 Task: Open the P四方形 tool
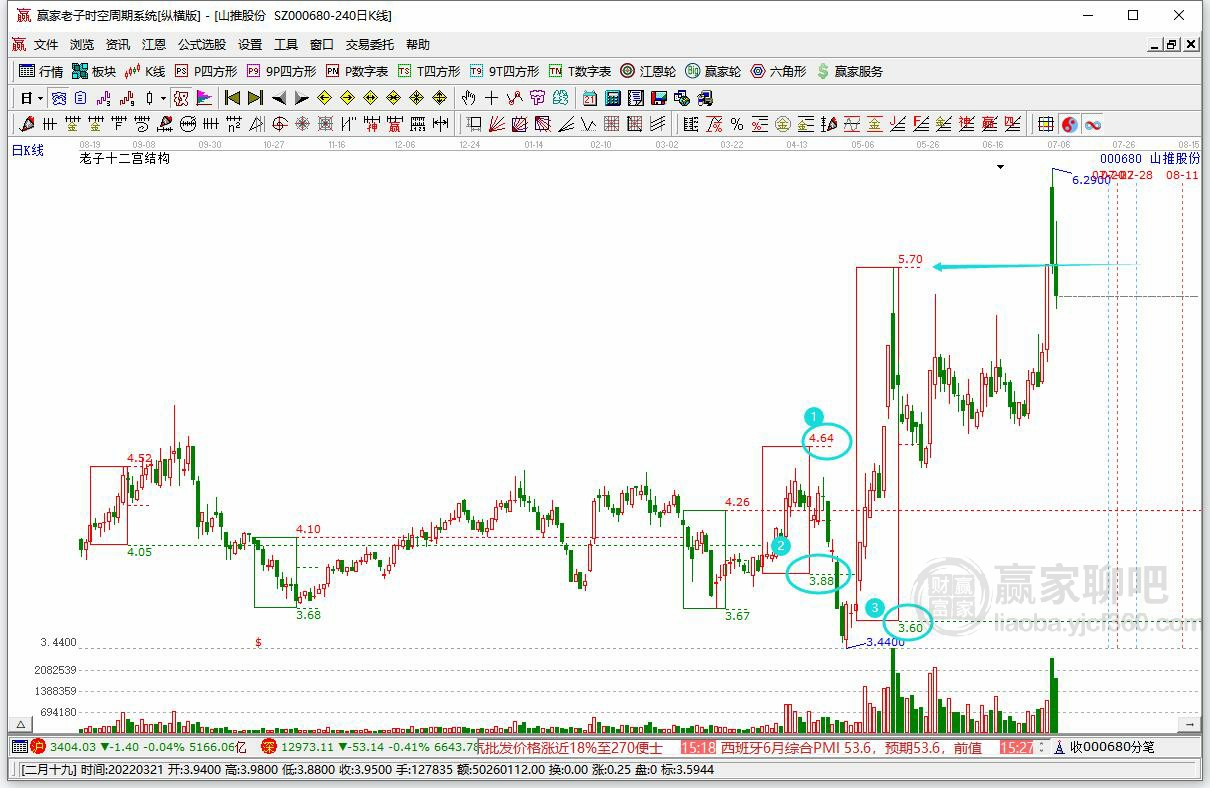pyautogui.click(x=206, y=71)
